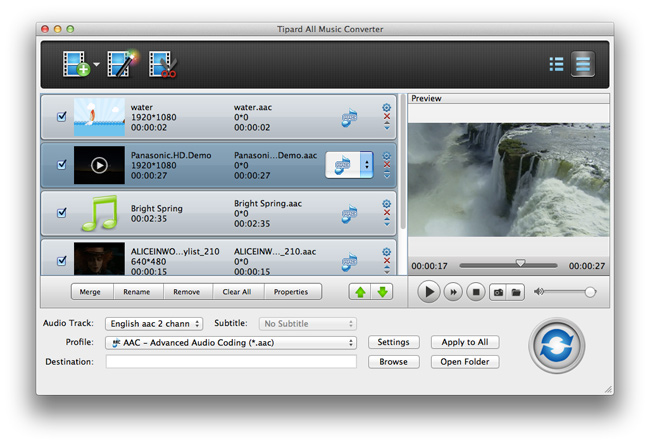The width and height of the screenshot is (650, 445).
Task: Click the Destination path input field
Action: point(231,362)
